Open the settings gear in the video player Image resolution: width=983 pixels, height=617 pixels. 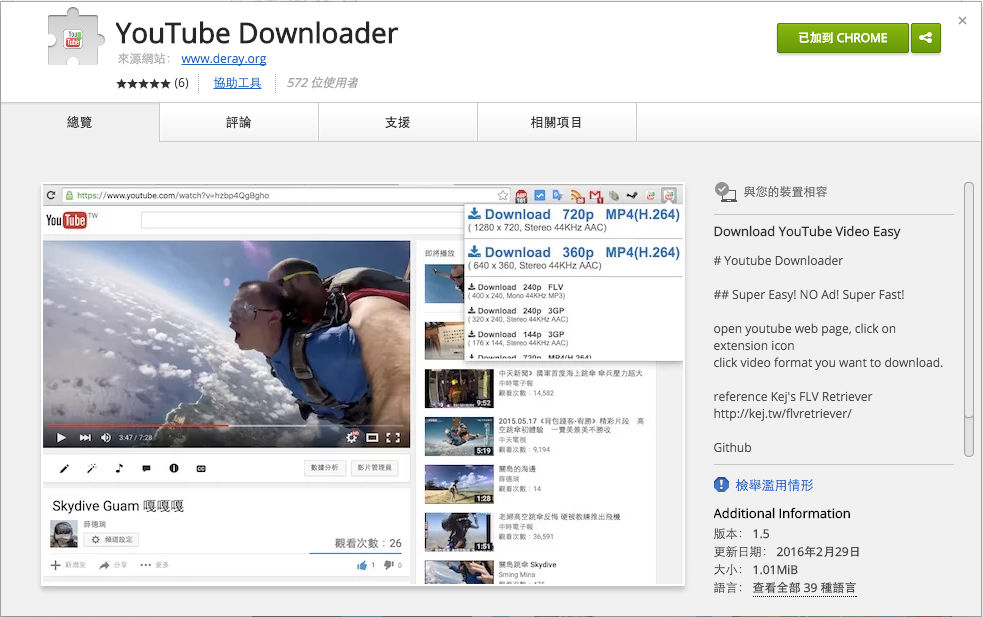351,437
